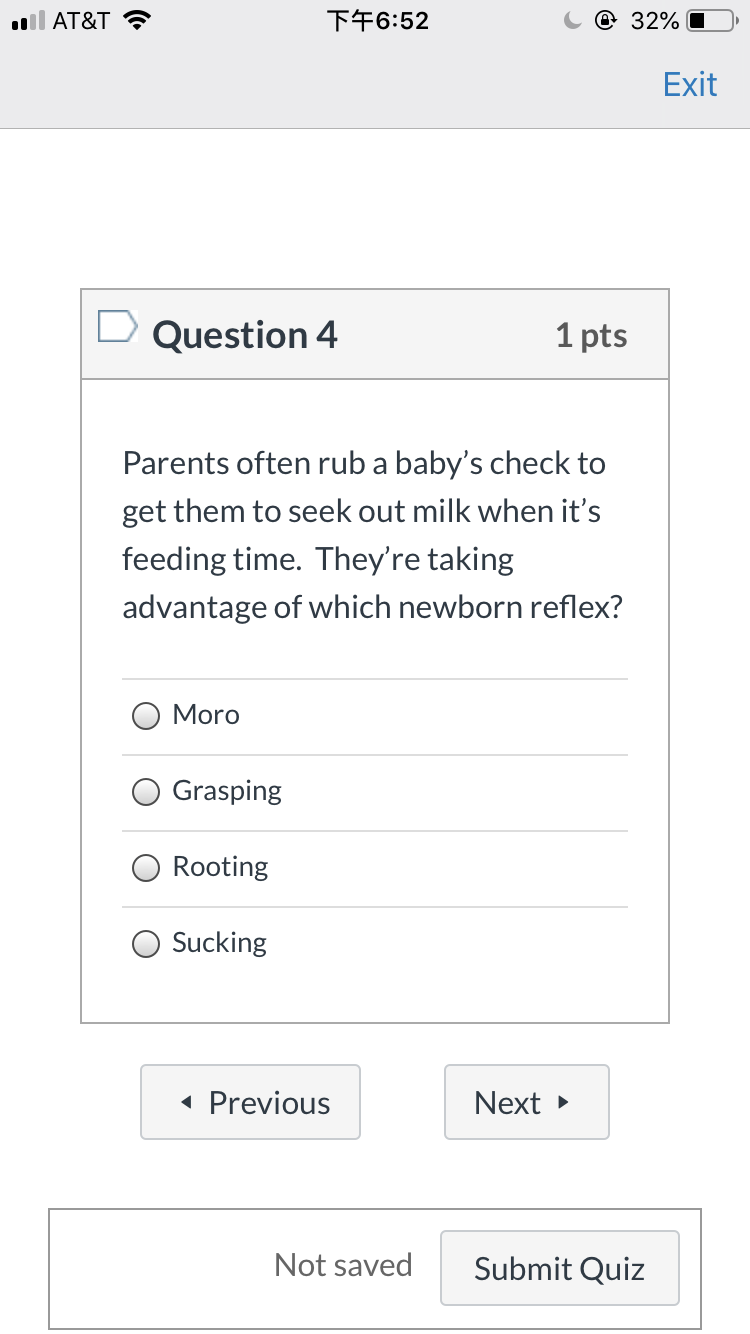
Task: Submit the quiz
Action: (x=560, y=1268)
